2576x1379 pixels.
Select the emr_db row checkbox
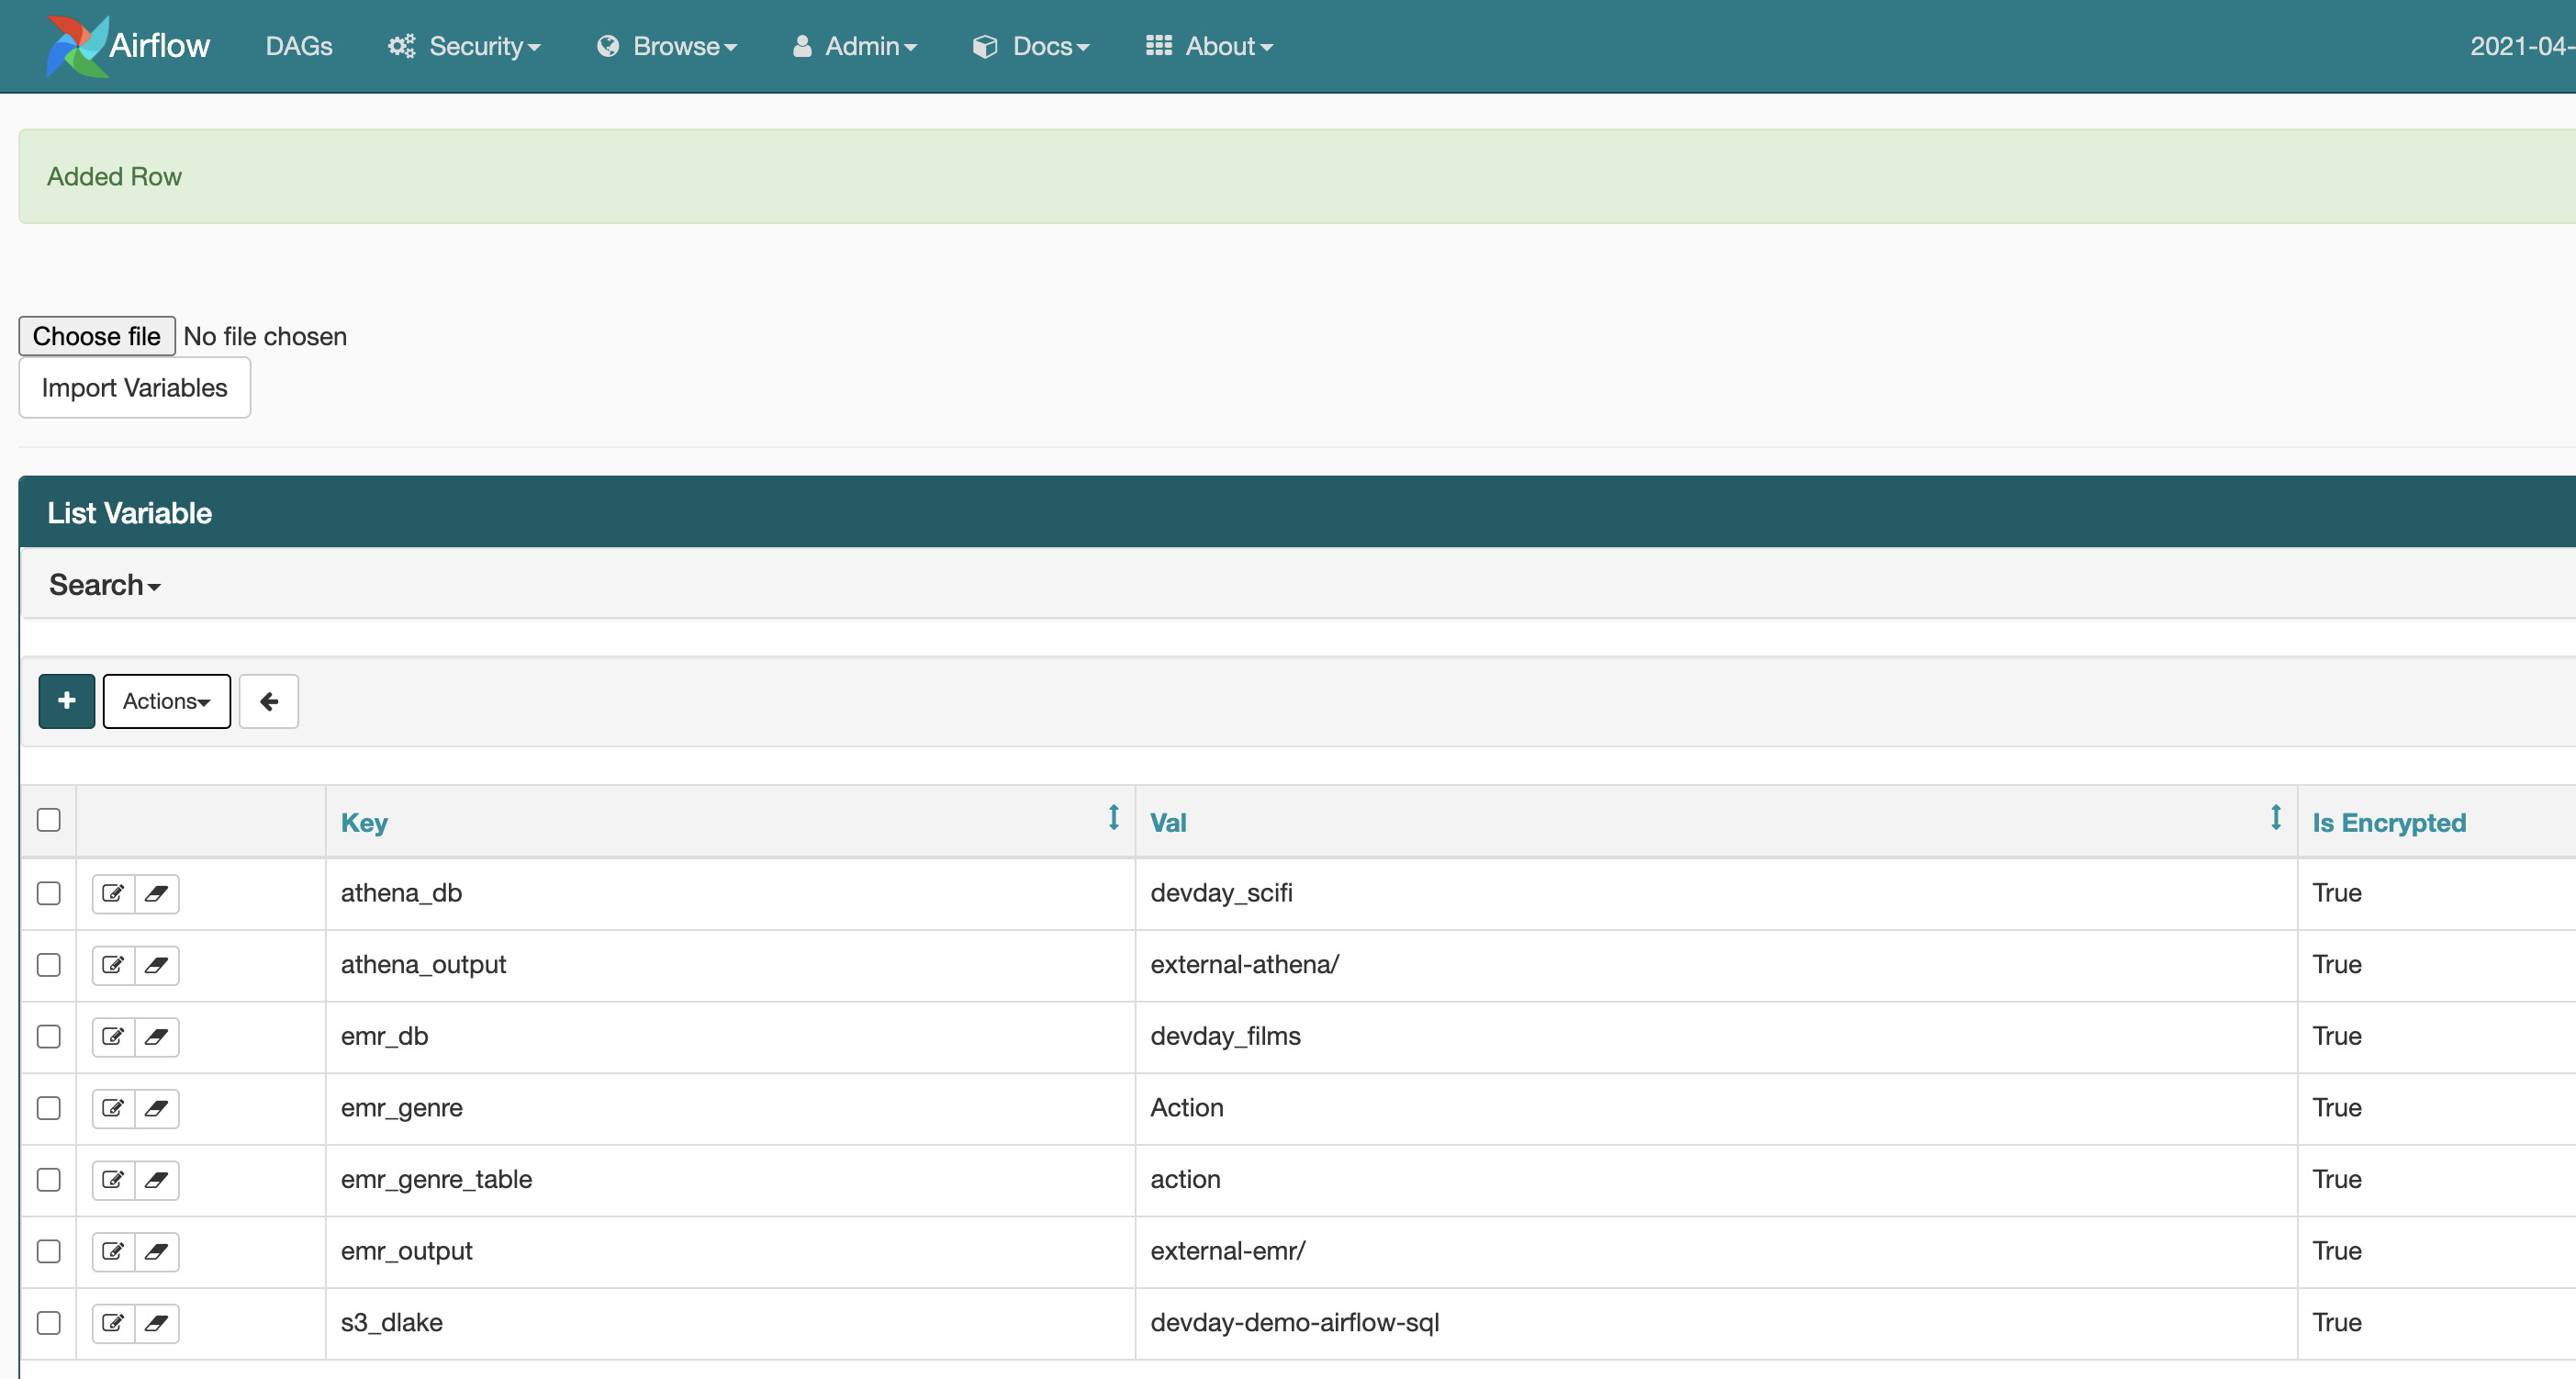pyautogui.click(x=48, y=1036)
